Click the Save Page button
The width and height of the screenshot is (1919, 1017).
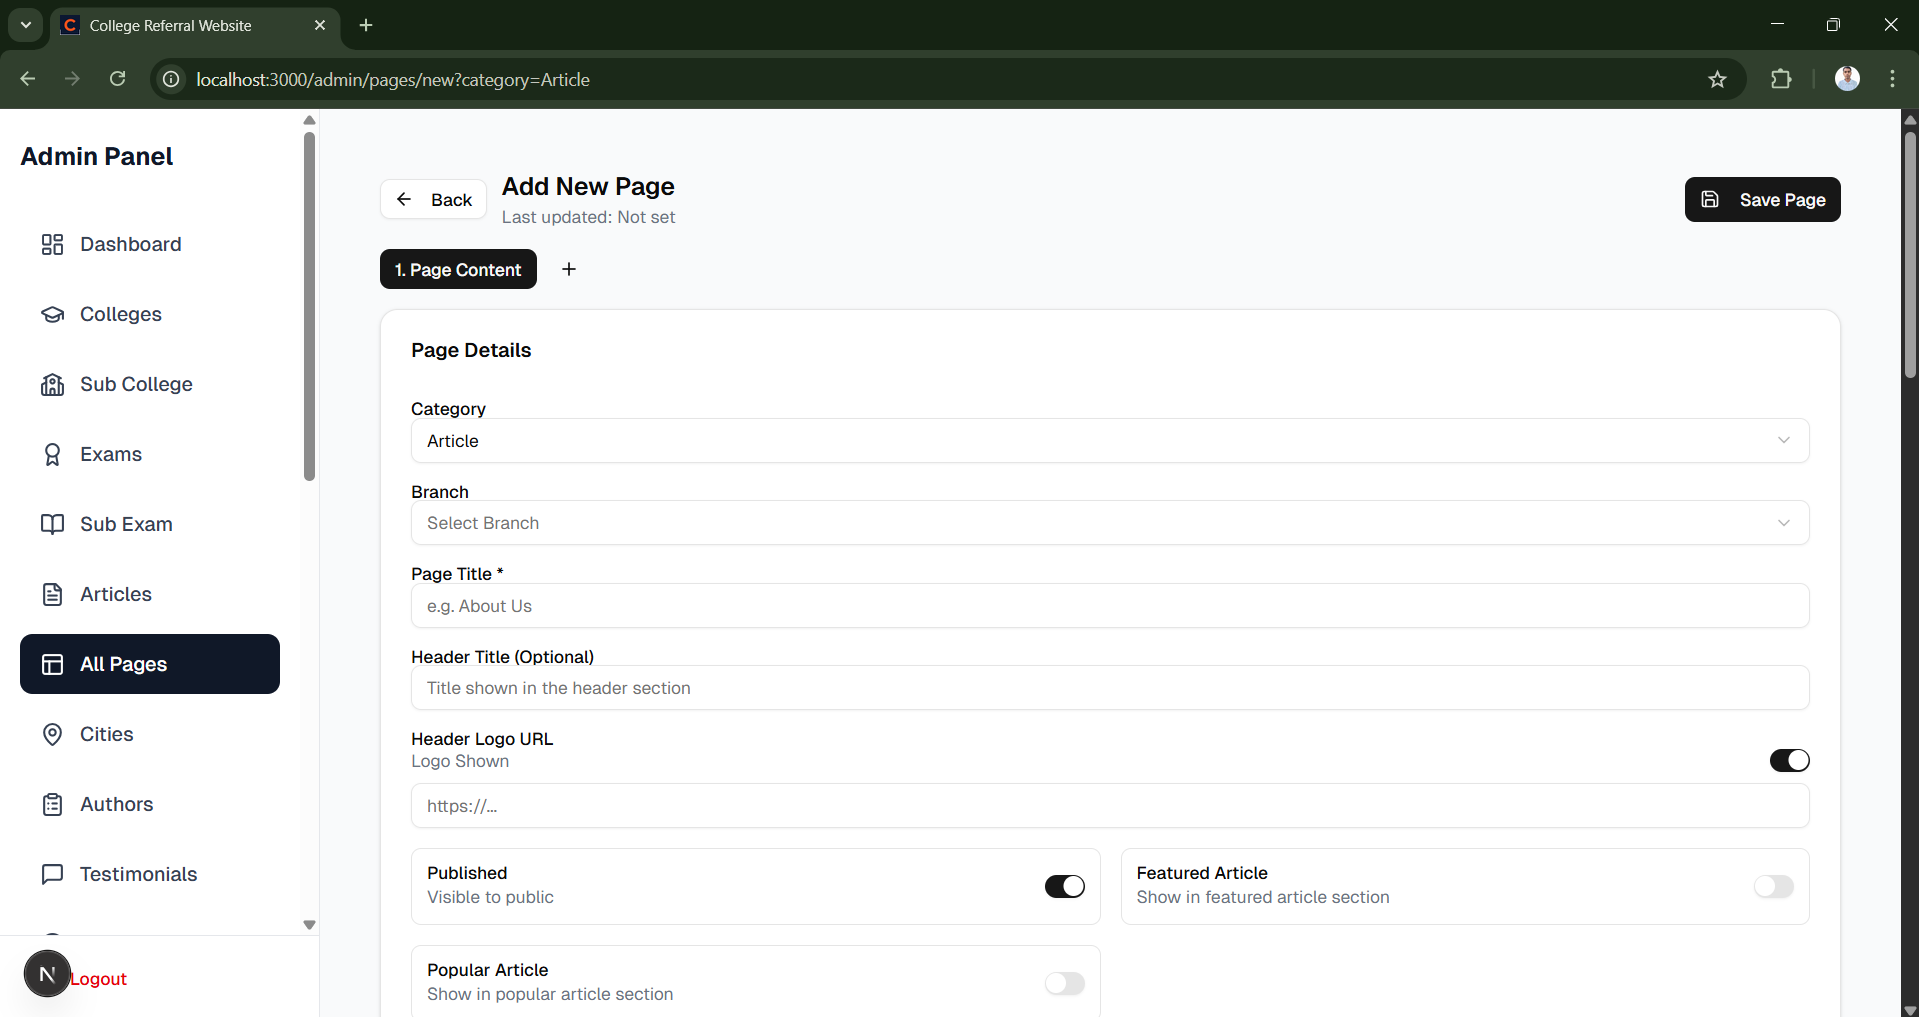click(1762, 199)
